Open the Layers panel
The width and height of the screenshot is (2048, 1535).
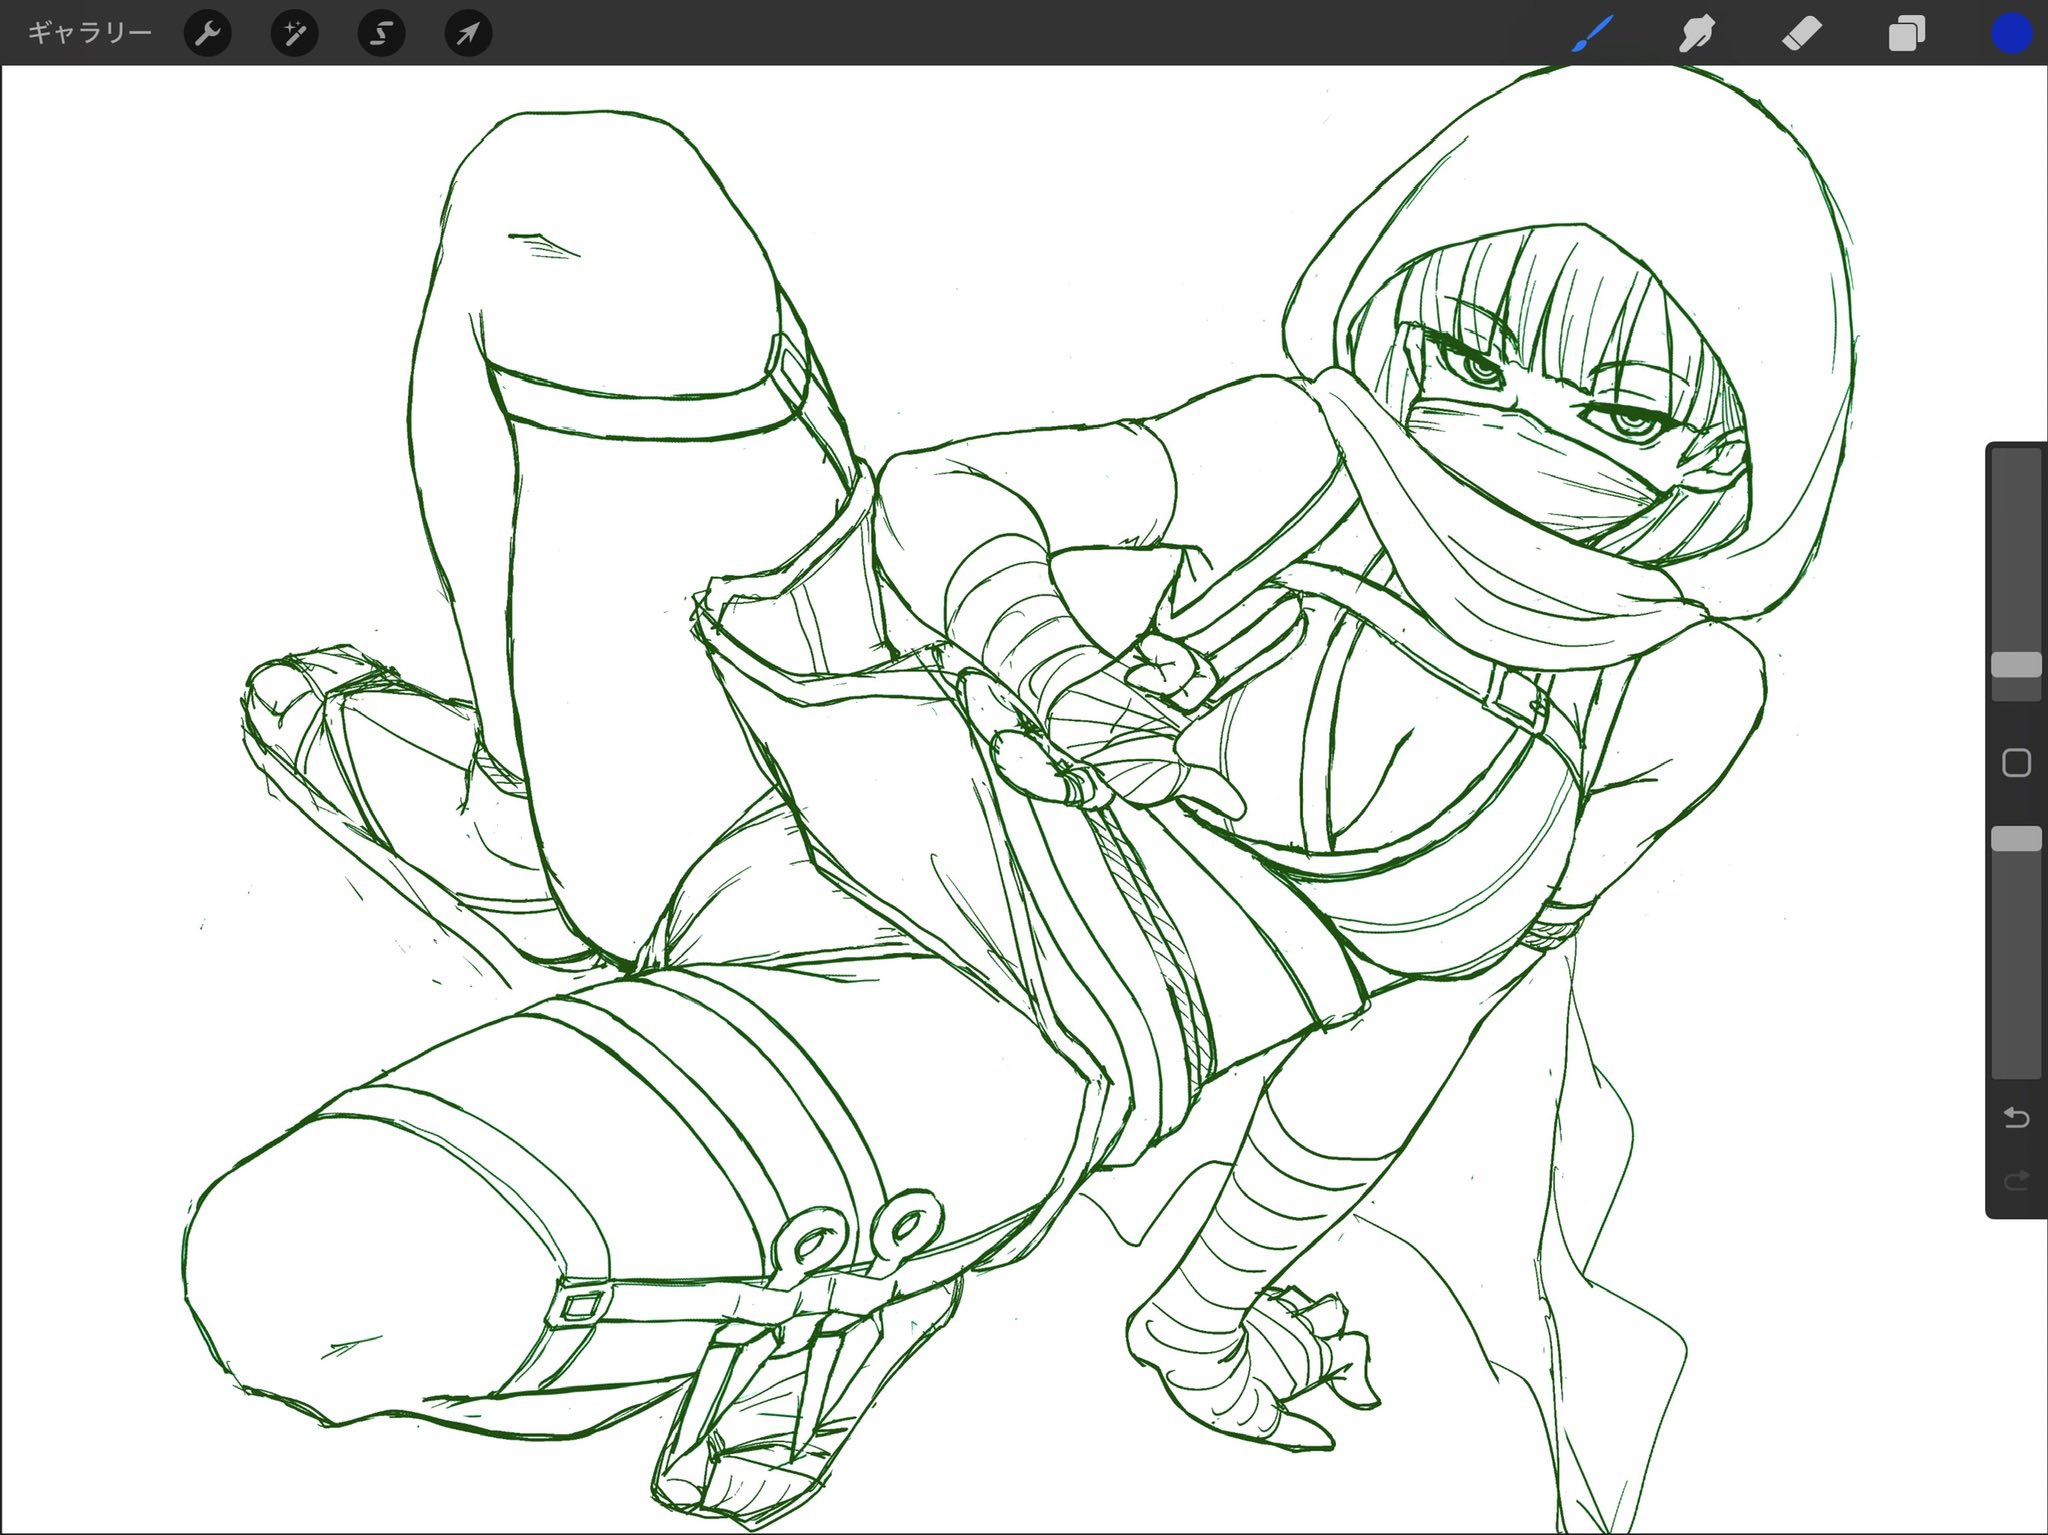click(x=1906, y=35)
